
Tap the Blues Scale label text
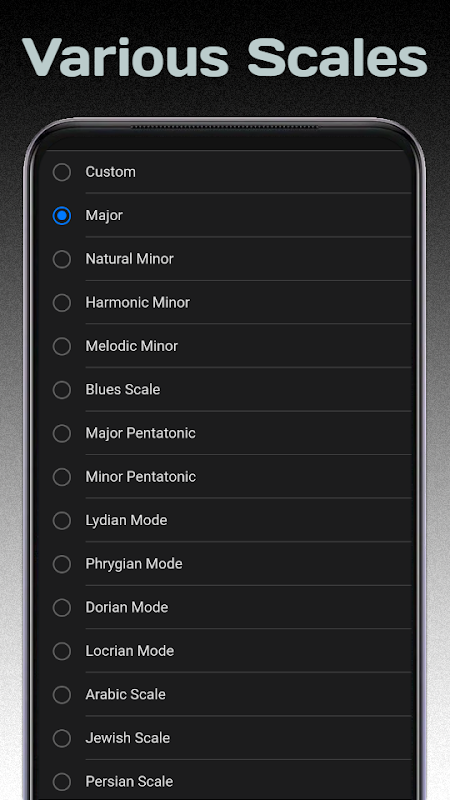pyautogui.click(x=122, y=389)
